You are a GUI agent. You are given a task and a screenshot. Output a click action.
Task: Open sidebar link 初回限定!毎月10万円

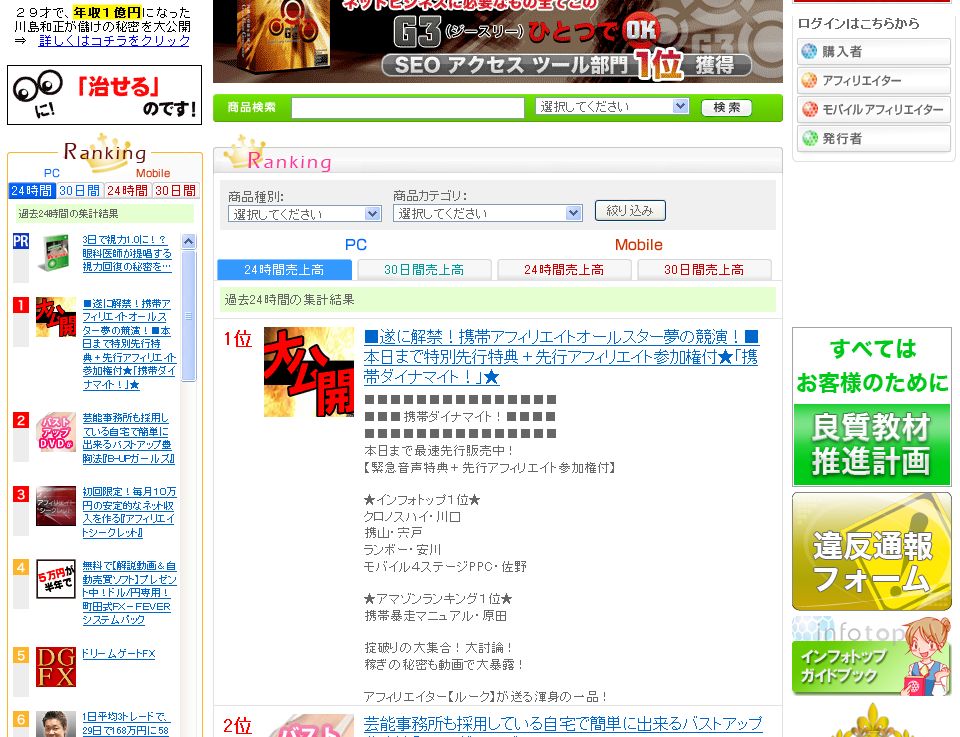[x=129, y=512]
